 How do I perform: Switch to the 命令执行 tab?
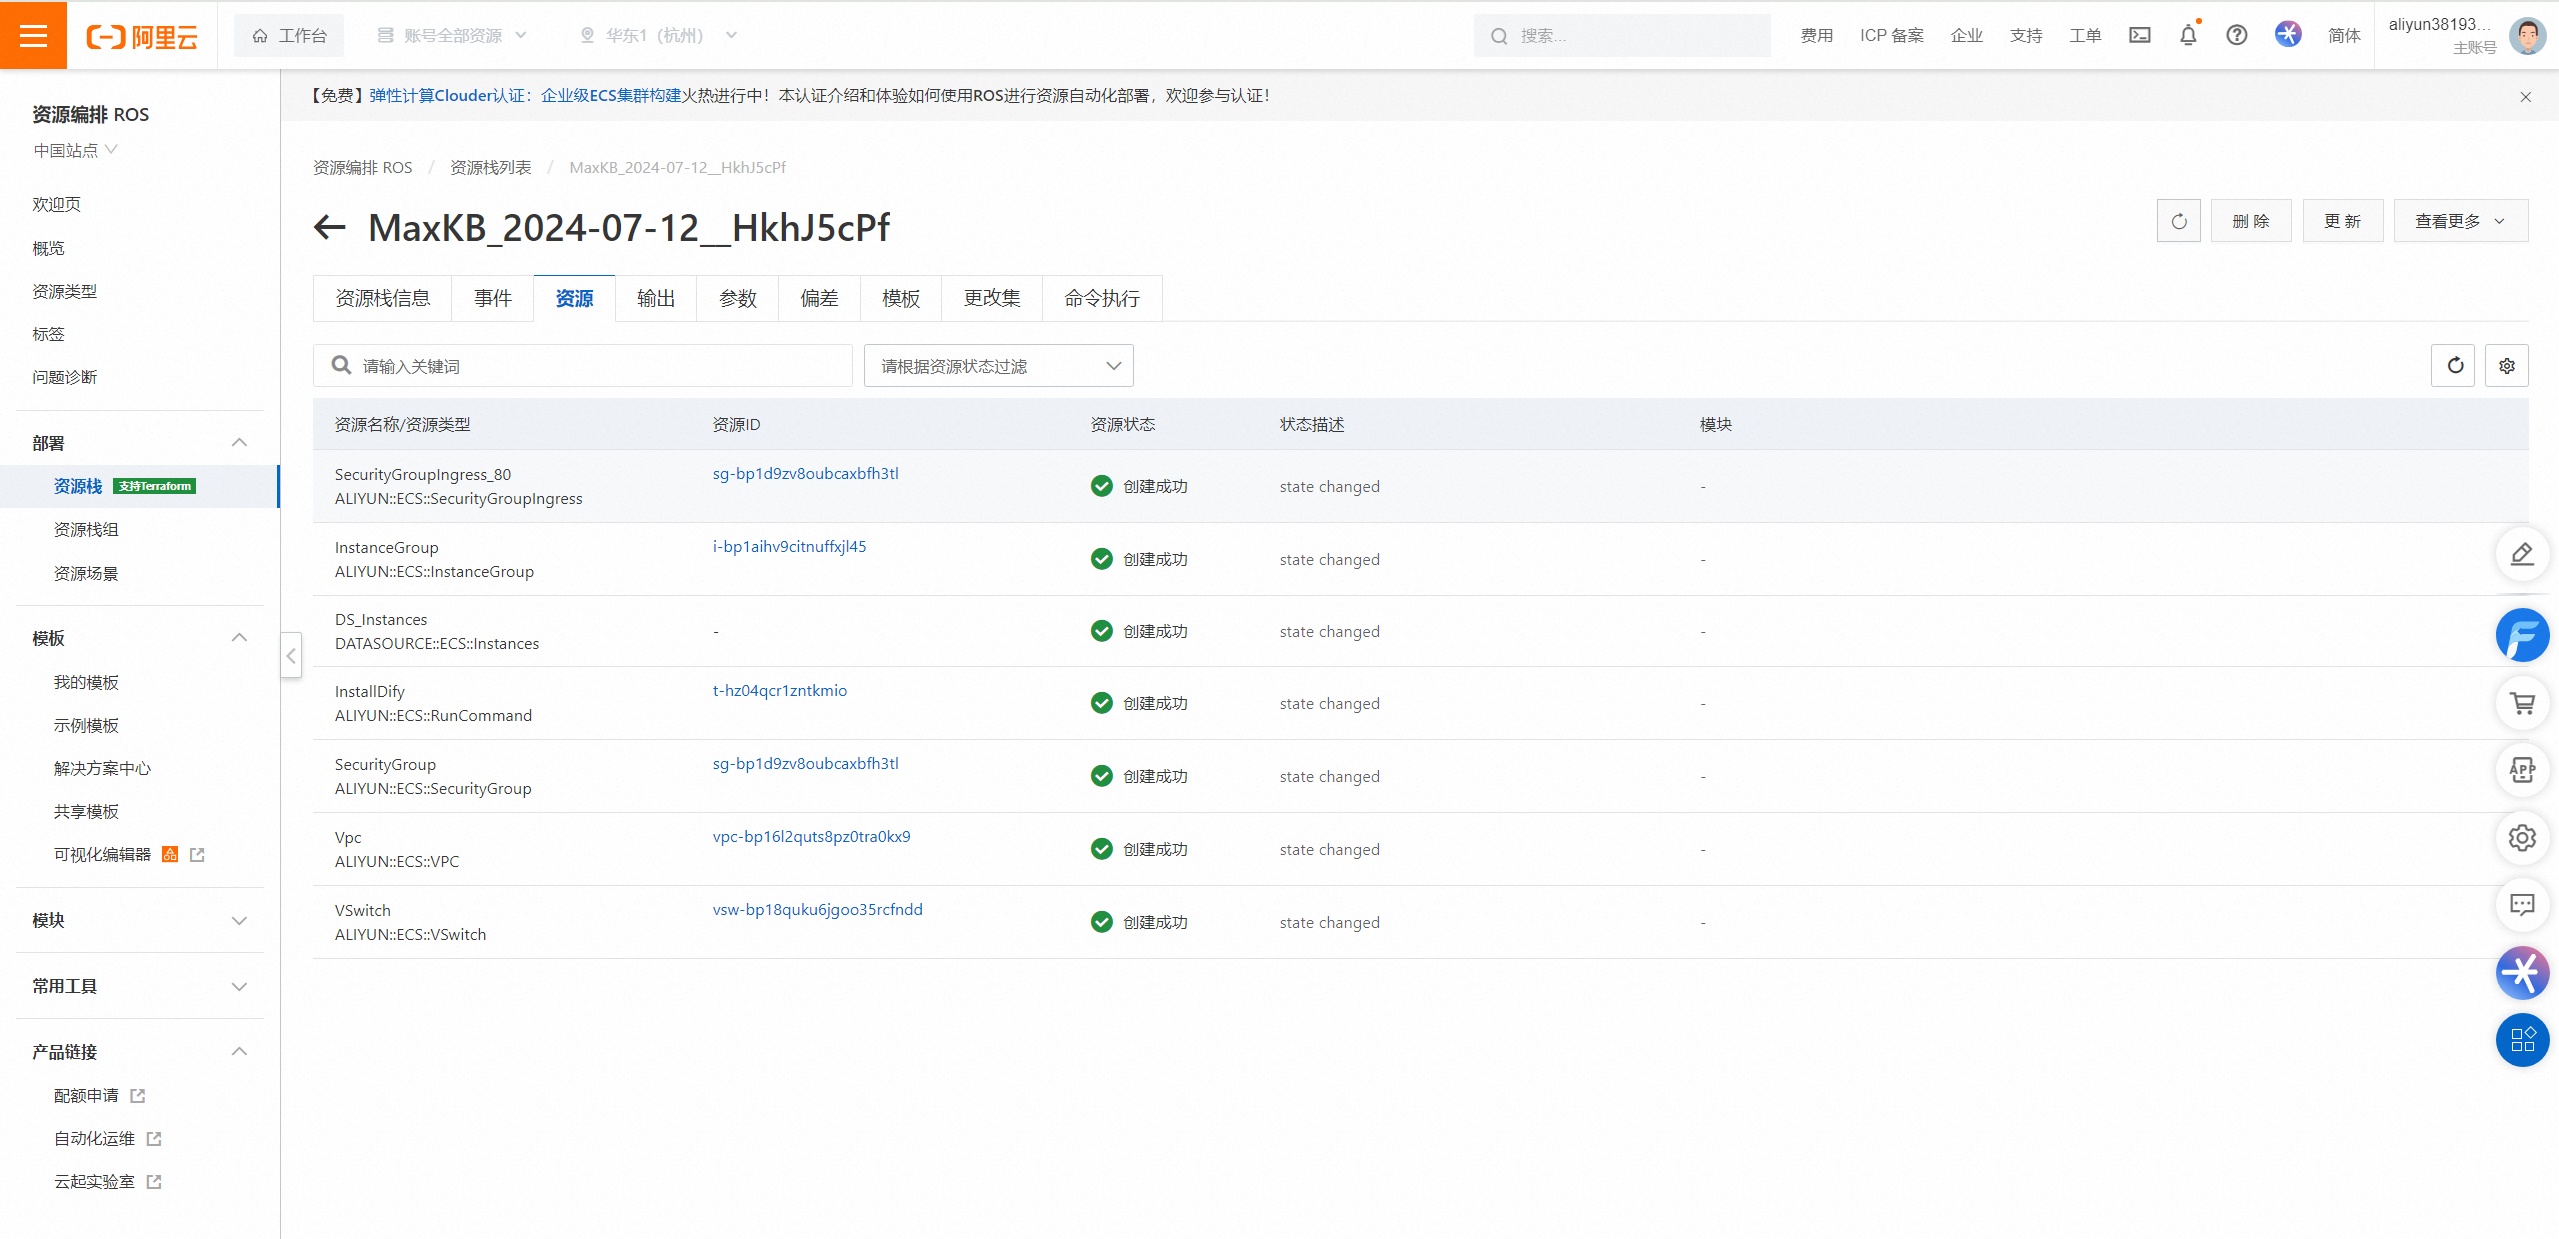coord(1102,298)
